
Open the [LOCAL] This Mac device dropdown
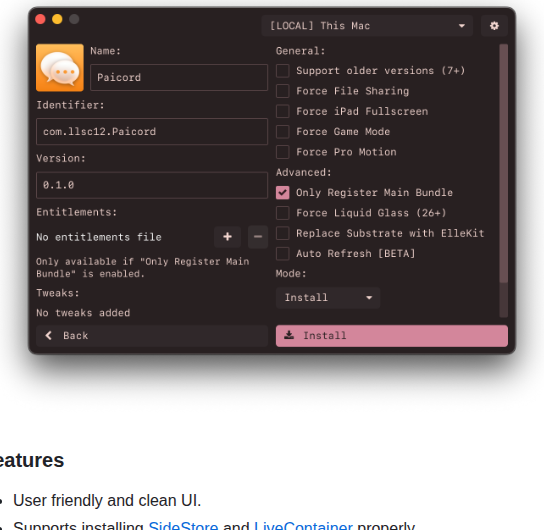367,26
